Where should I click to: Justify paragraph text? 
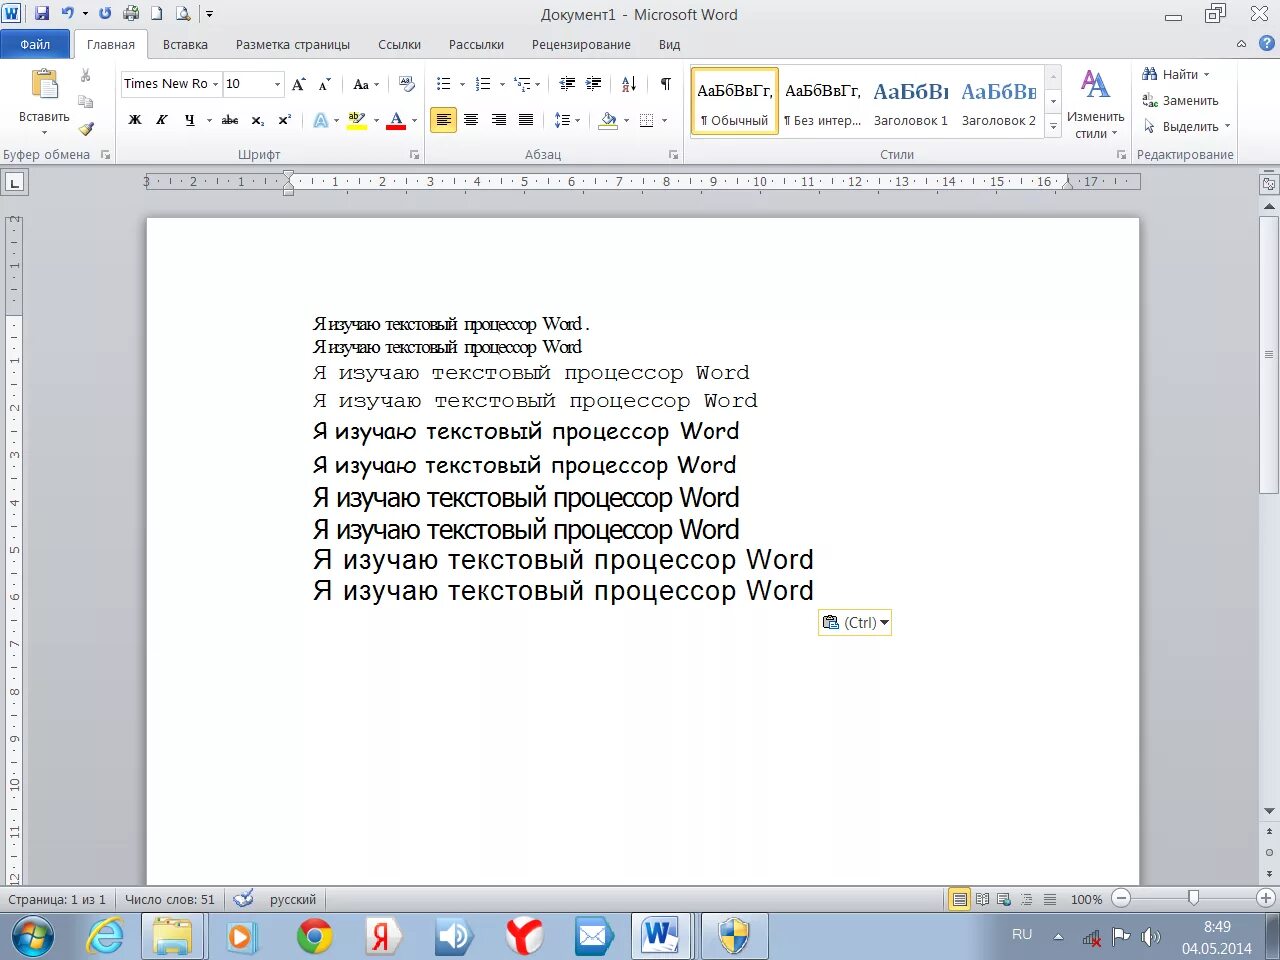click(525, 120)
